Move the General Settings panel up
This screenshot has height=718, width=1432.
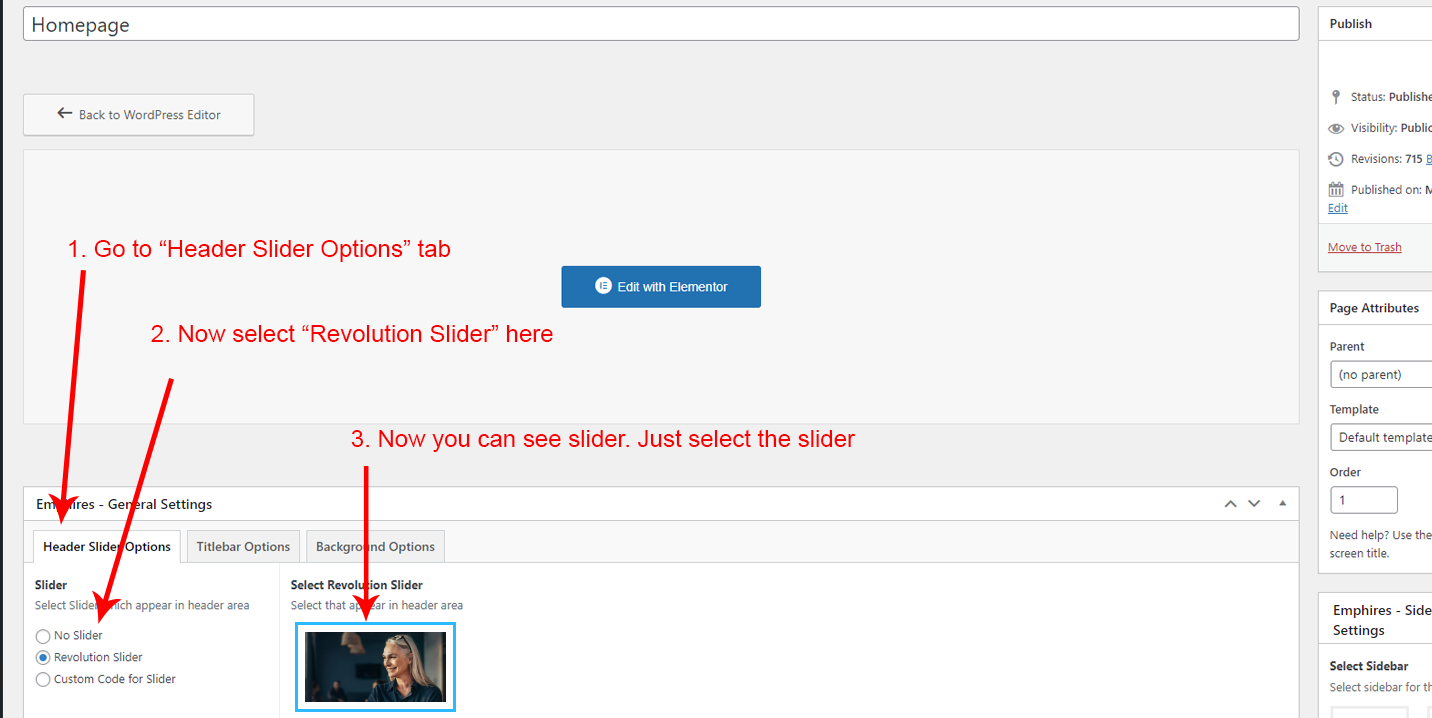coord(1231,504)
